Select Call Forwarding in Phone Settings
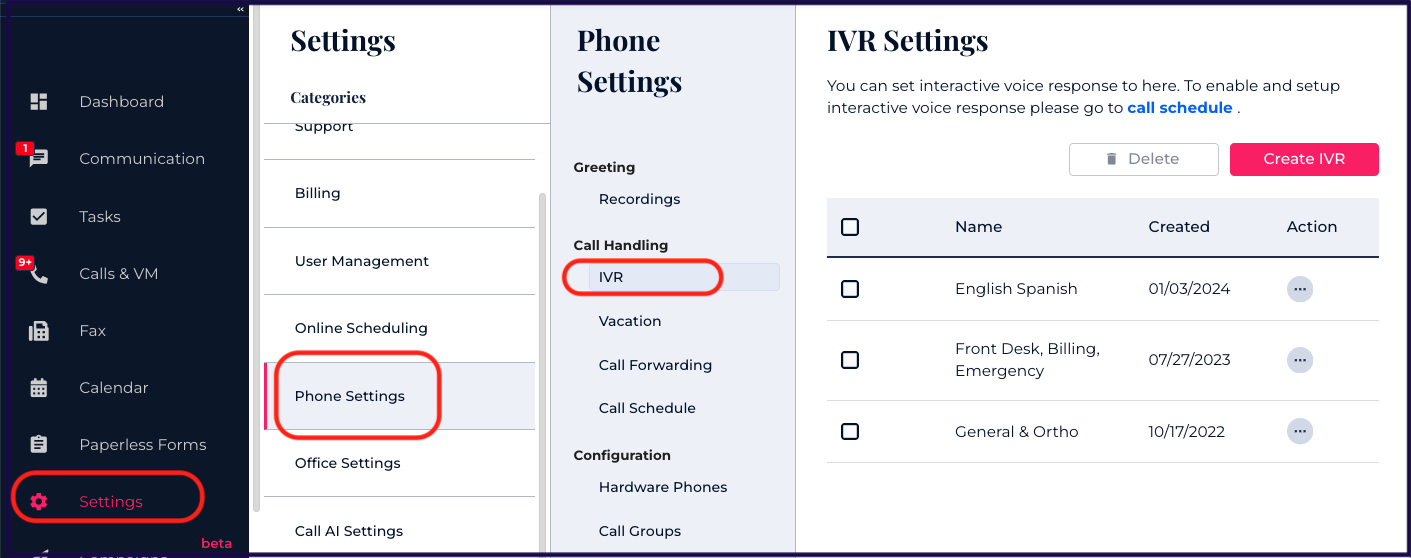Screen dimensions: 1411x558 pyautogui.click(x=655, y=365)
